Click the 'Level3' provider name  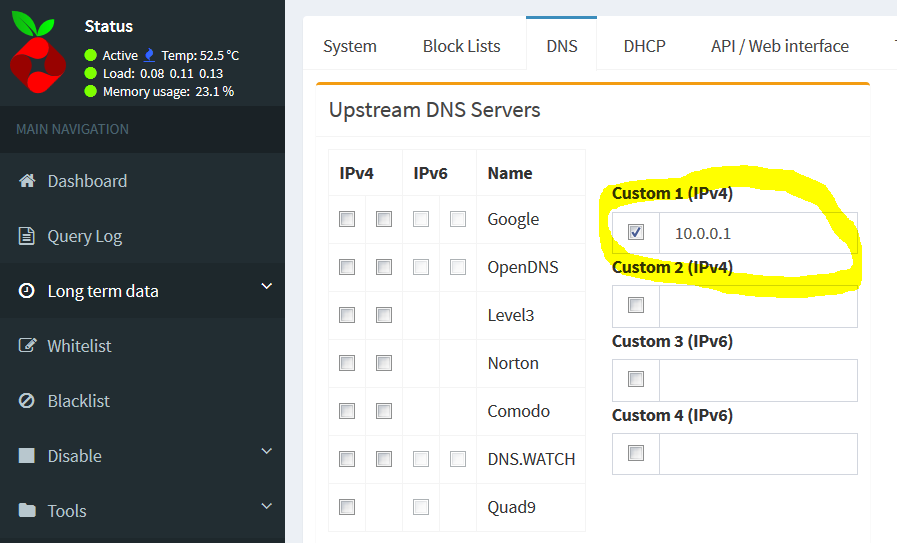tap(511, 315)
